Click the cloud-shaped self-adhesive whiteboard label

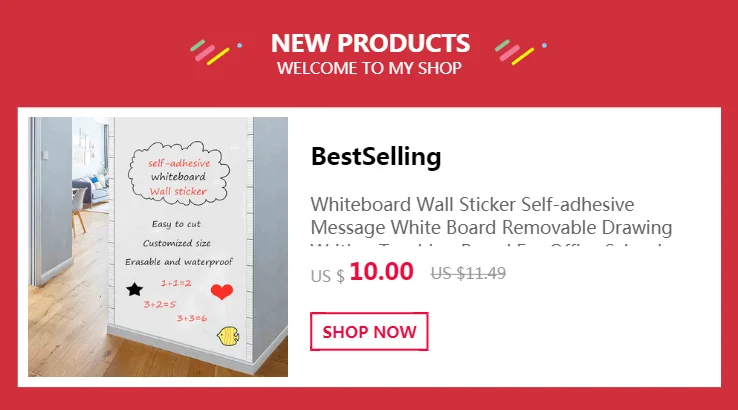tap(178, 174)
